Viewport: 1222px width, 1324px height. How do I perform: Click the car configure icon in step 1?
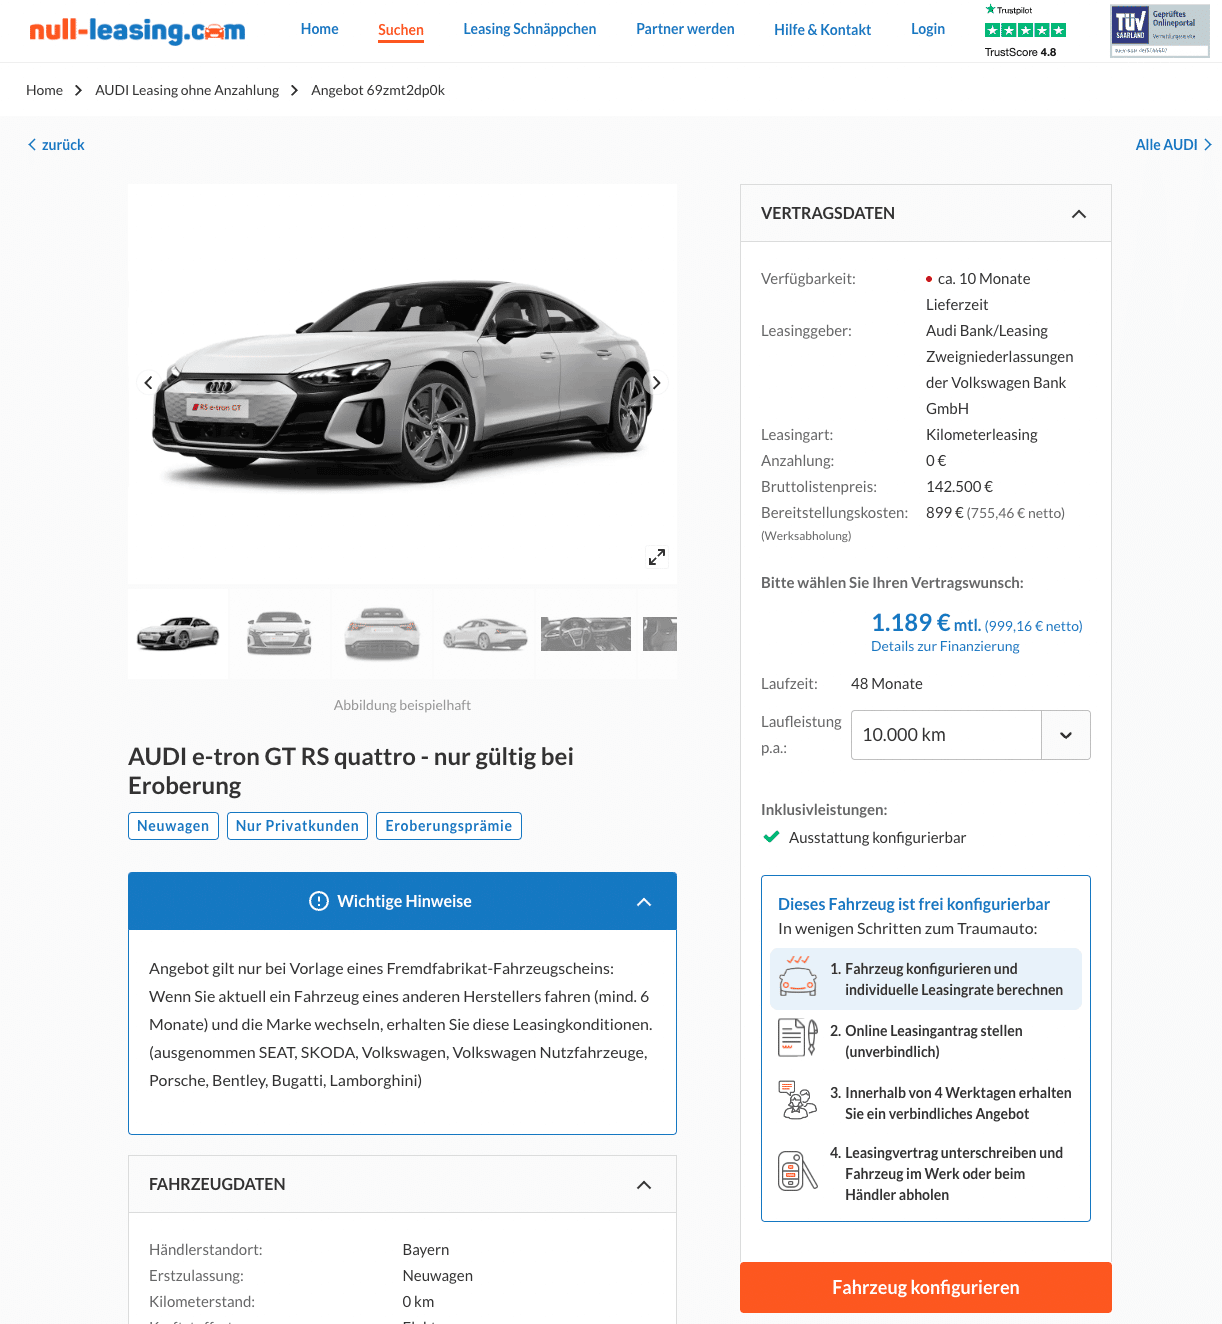tap(798, 977)
